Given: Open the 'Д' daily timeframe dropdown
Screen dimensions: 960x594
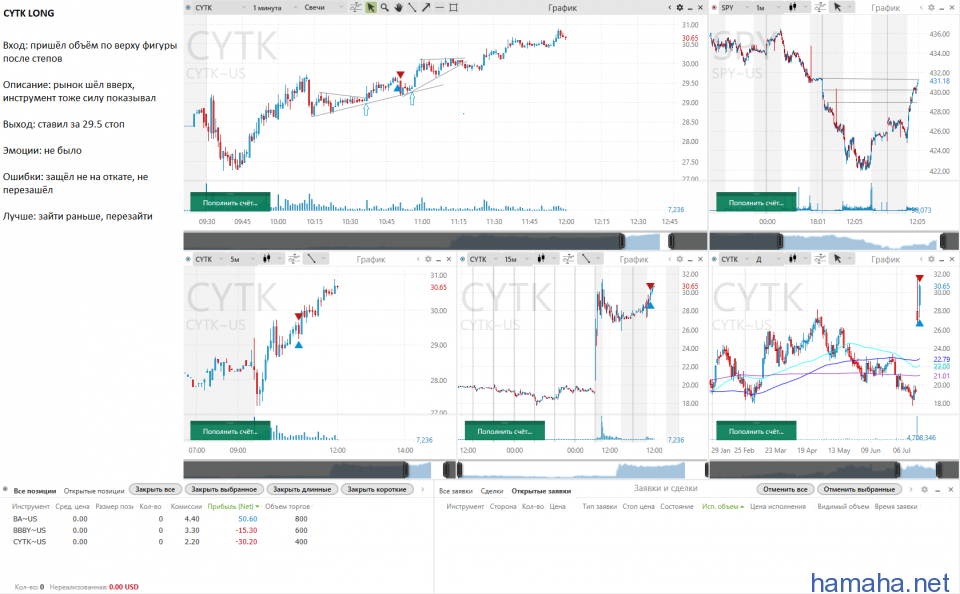Looking at the screenshot, I should point(768,259).
